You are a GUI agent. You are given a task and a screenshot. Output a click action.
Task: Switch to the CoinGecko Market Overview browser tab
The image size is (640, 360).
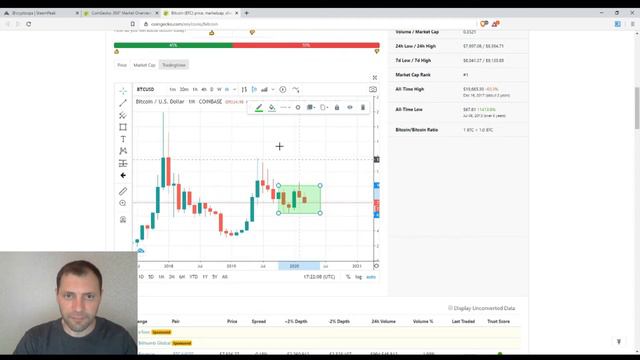coord(120,13)
